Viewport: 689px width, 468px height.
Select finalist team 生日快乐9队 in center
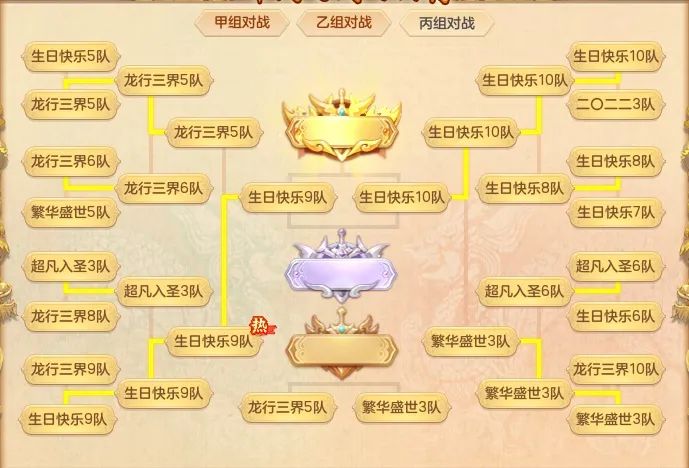click(288, 197)
